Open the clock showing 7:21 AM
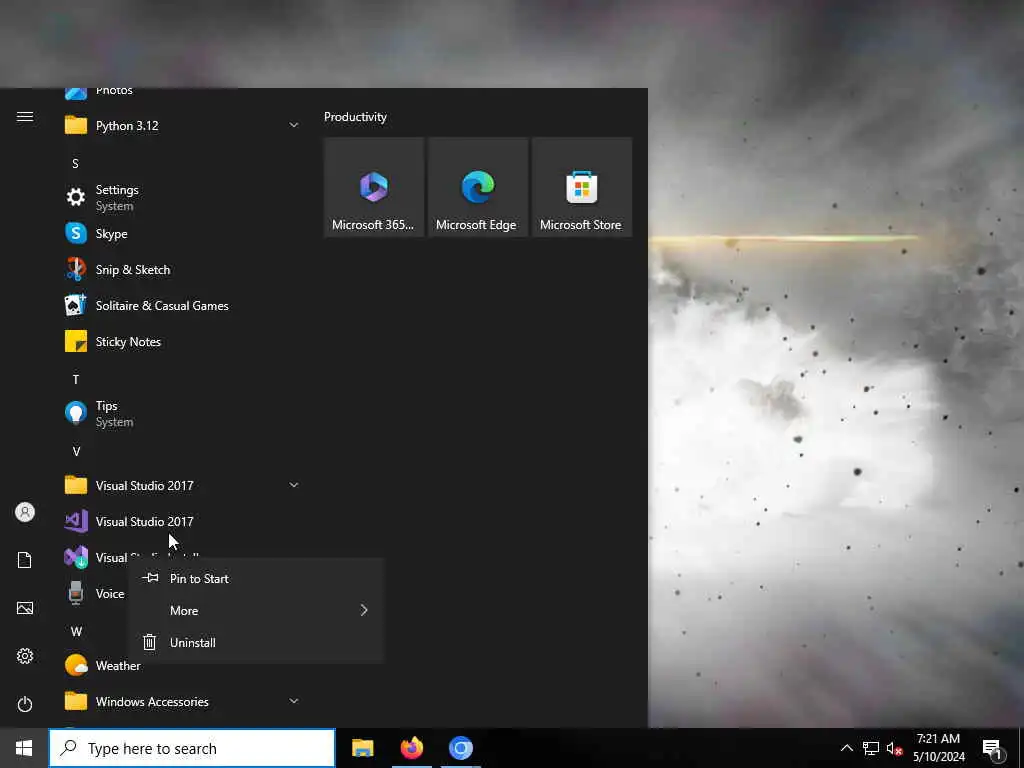The width and height of the screenshot is (1024, 768). pos(938,748)
